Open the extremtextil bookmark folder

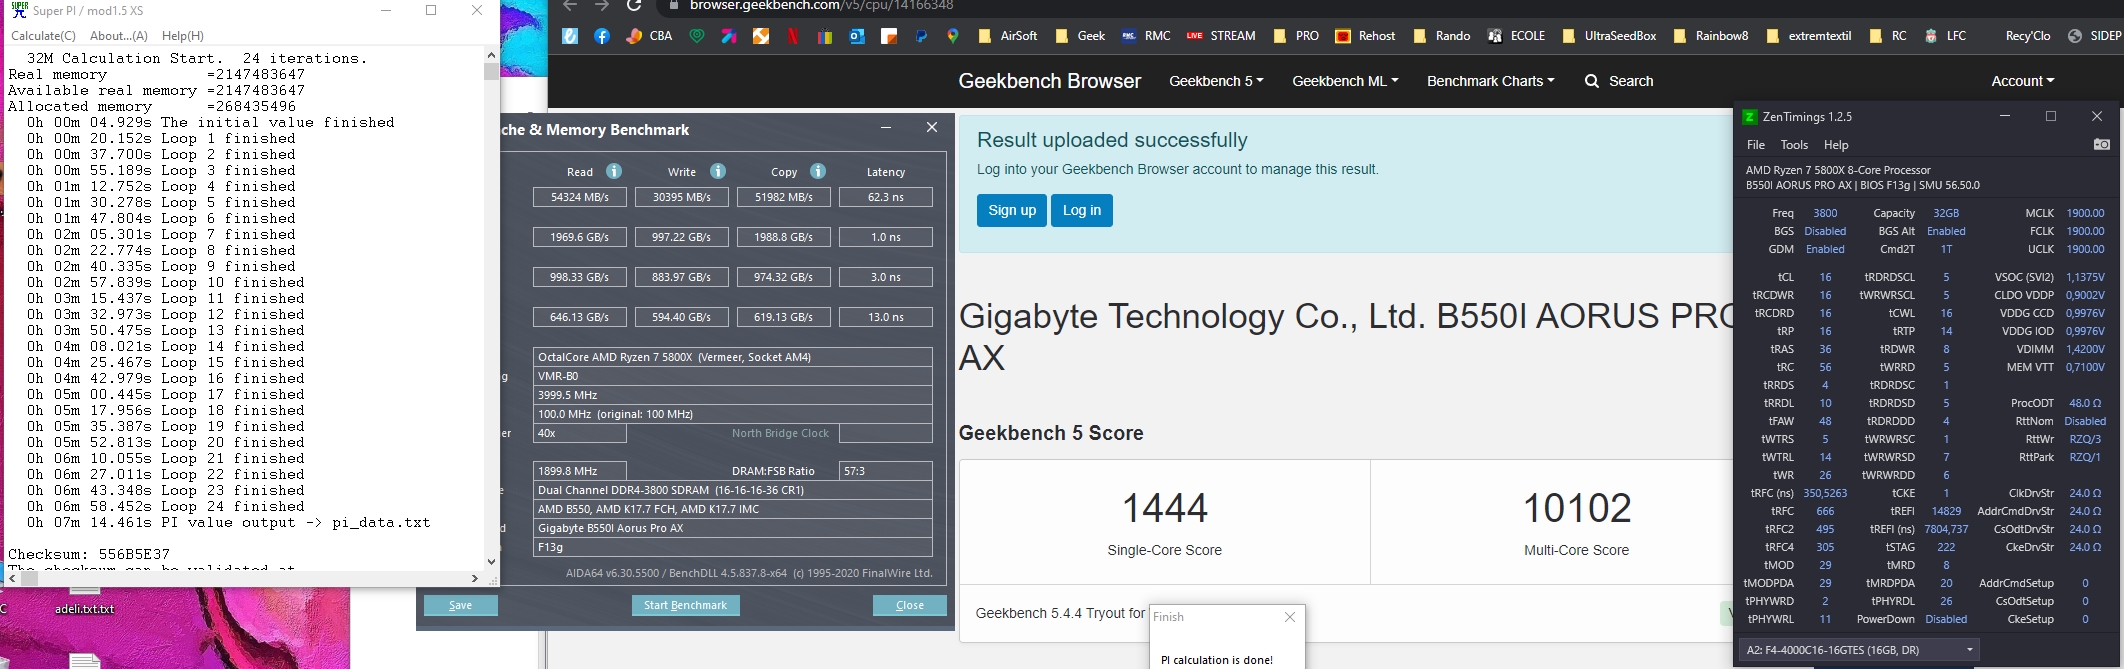point(1809,36)
